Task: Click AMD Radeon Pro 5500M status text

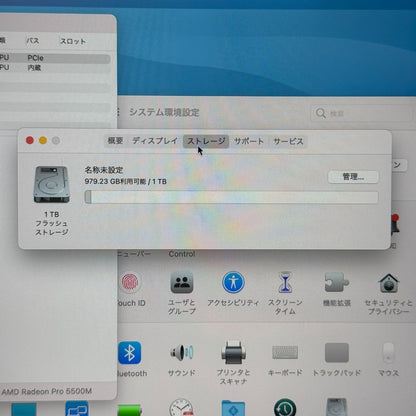Action: click(47, 391)
